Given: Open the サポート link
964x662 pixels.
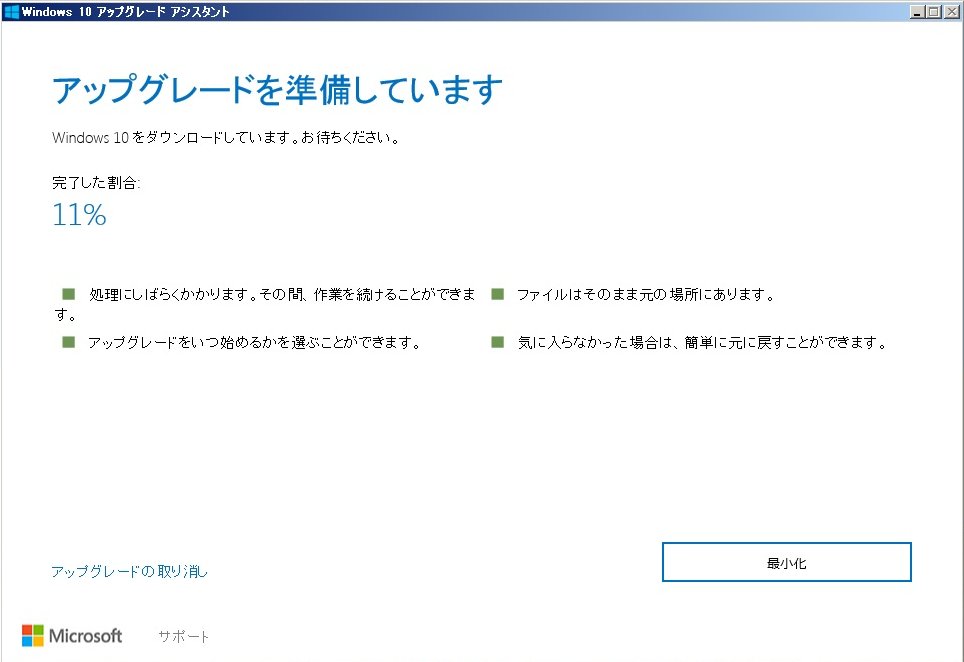Looking at the screenshot, I should pos(183,636).
